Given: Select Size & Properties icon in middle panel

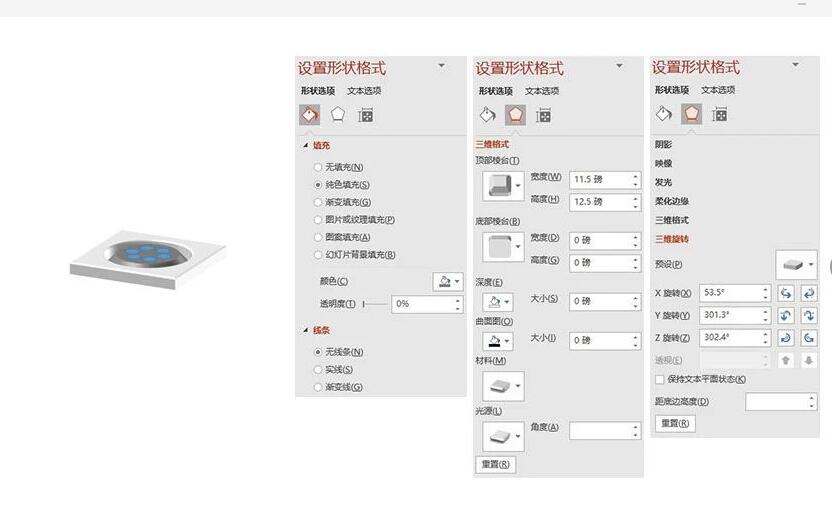Looking at the screenshot, I should [x=543, y=115].
